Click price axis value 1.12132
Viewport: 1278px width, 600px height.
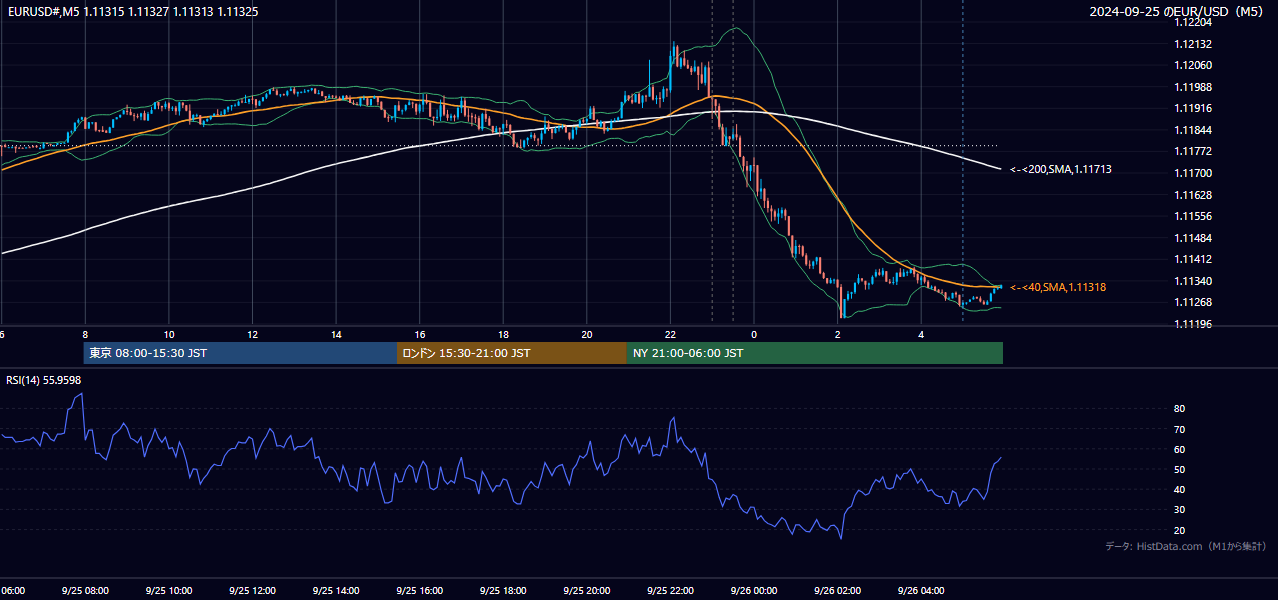pyautogui.click(x=1193, y=44)
